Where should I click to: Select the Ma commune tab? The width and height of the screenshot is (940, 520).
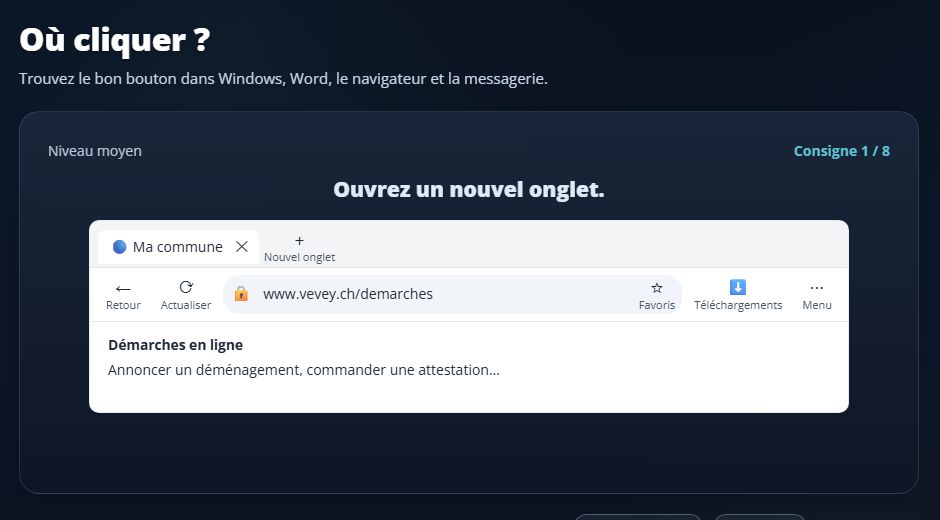click(178, 247)
